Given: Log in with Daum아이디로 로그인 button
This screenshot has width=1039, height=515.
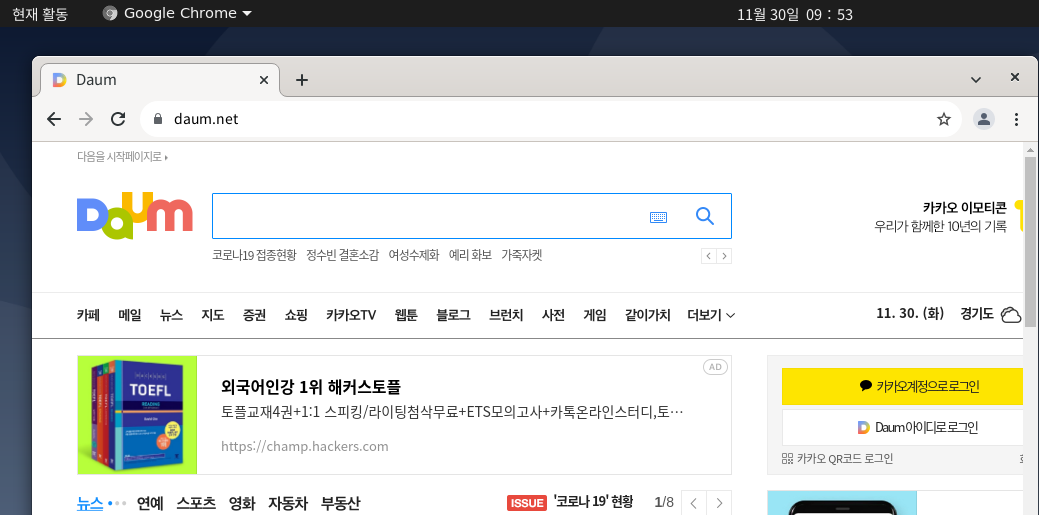Looking at the screenshot, I should click(903, 428).
